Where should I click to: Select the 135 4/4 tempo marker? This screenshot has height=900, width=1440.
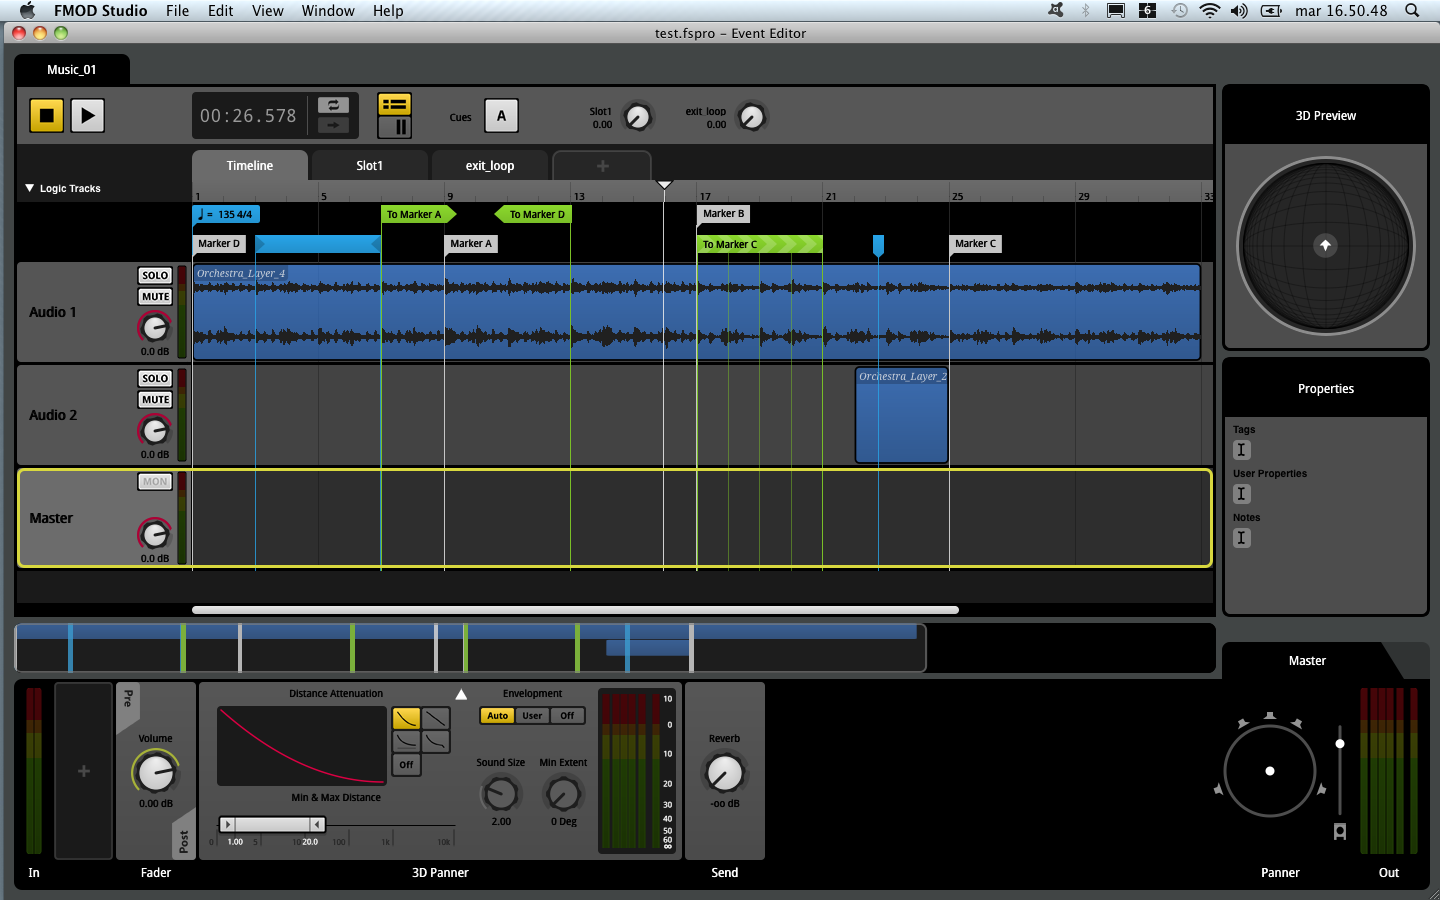pos(226,214)
